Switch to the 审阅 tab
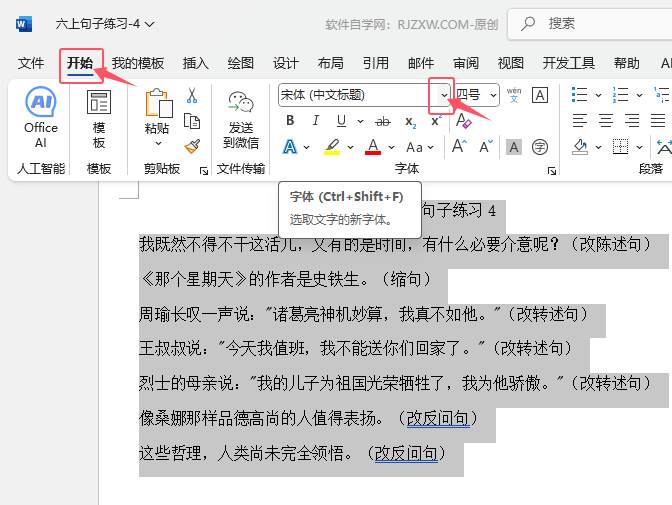The image size is (672, 505). [466, 63]
